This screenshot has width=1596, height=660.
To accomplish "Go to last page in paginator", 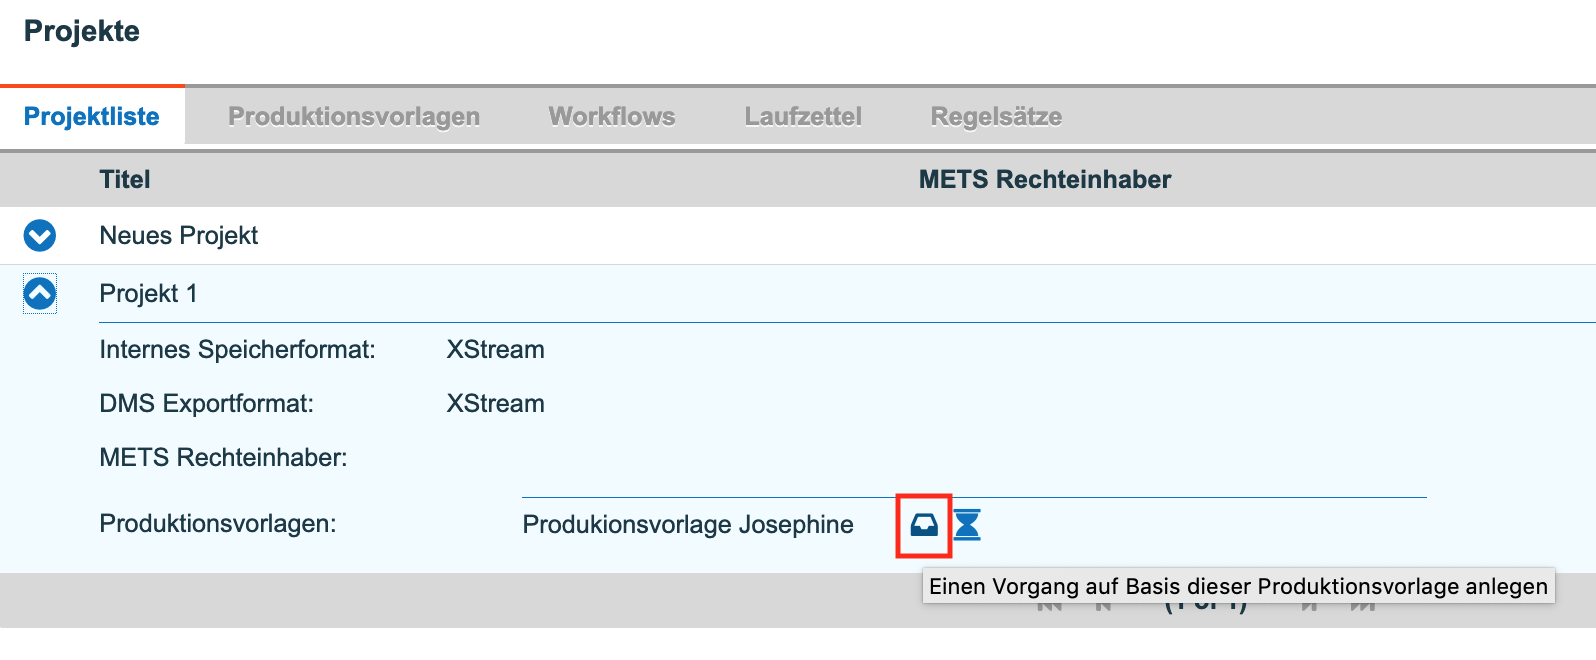I will (x=1363, y=606).
